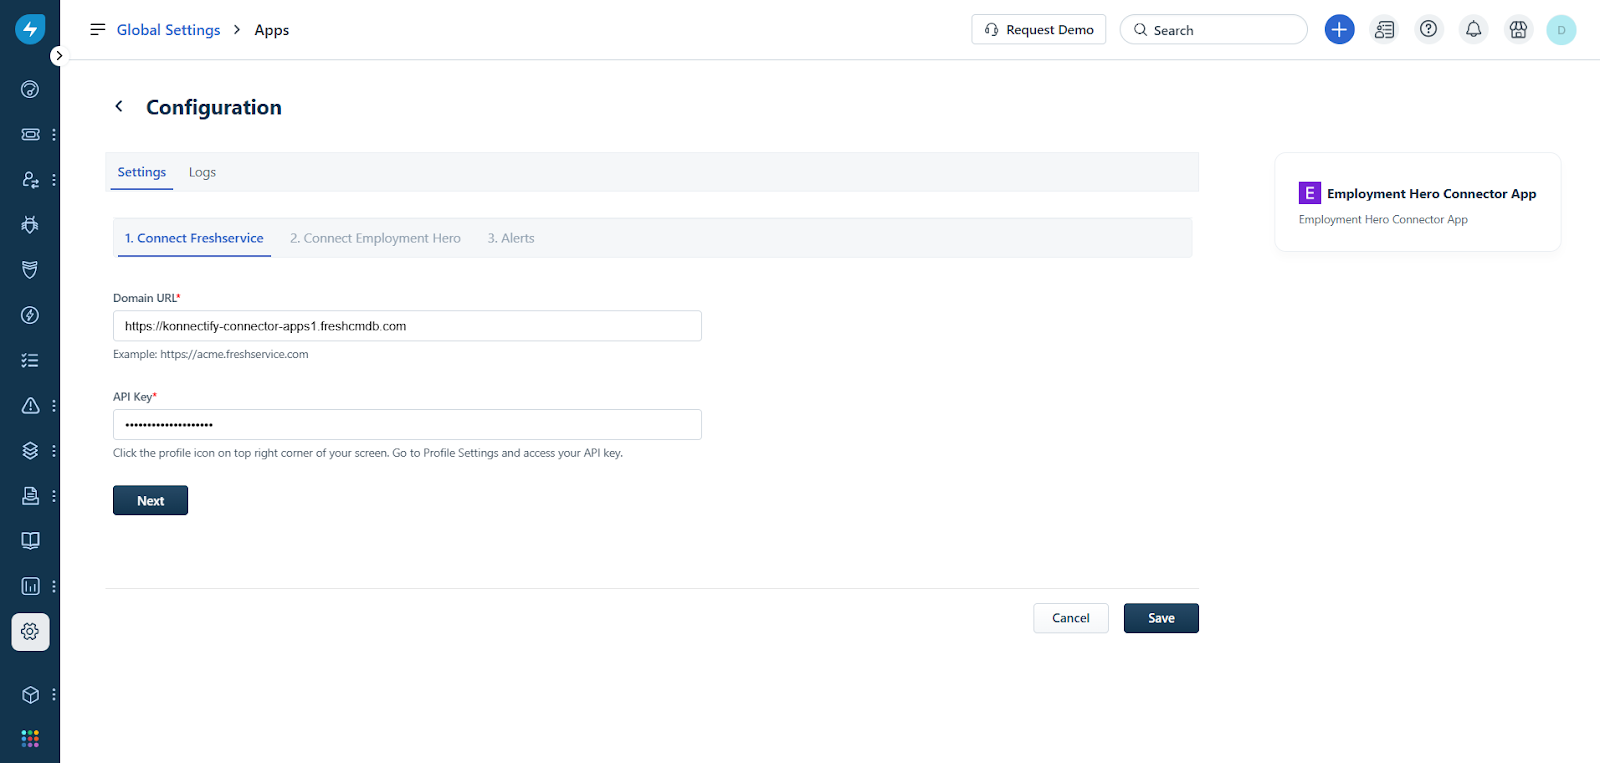Open the Alerts warning triangle icon
This screenshot has width=1600, height=763.
click(30, 406)
